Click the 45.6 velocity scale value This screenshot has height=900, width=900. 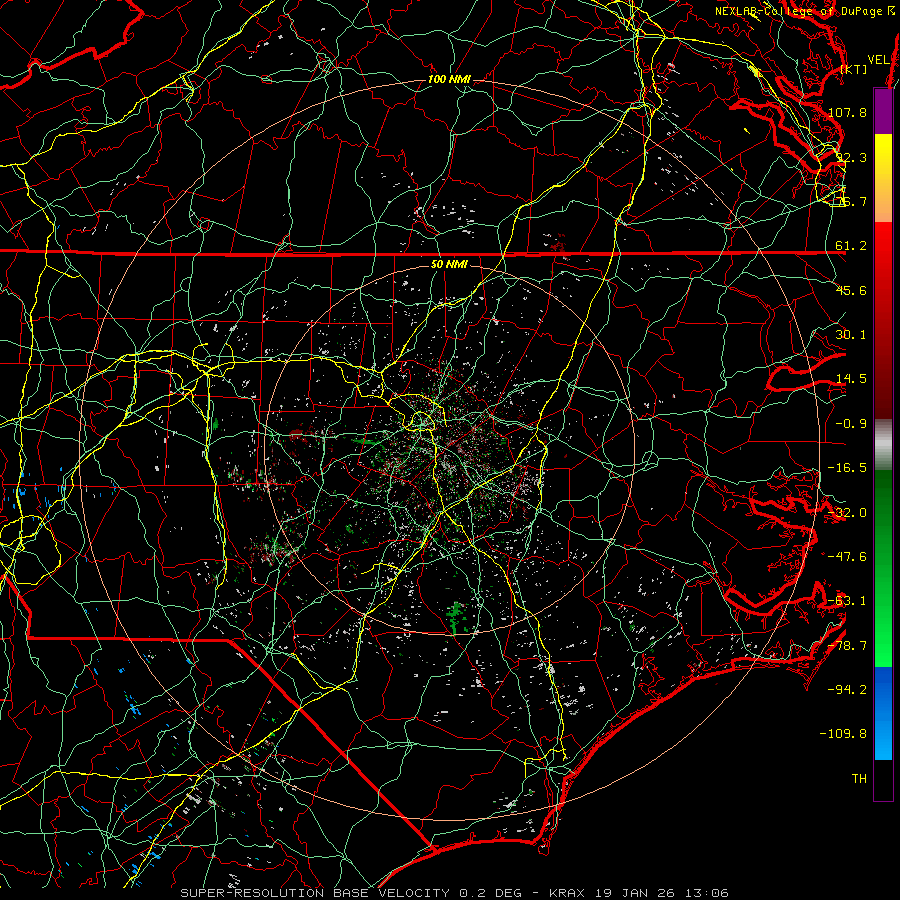pyautogui.click(x=851, y=290)
